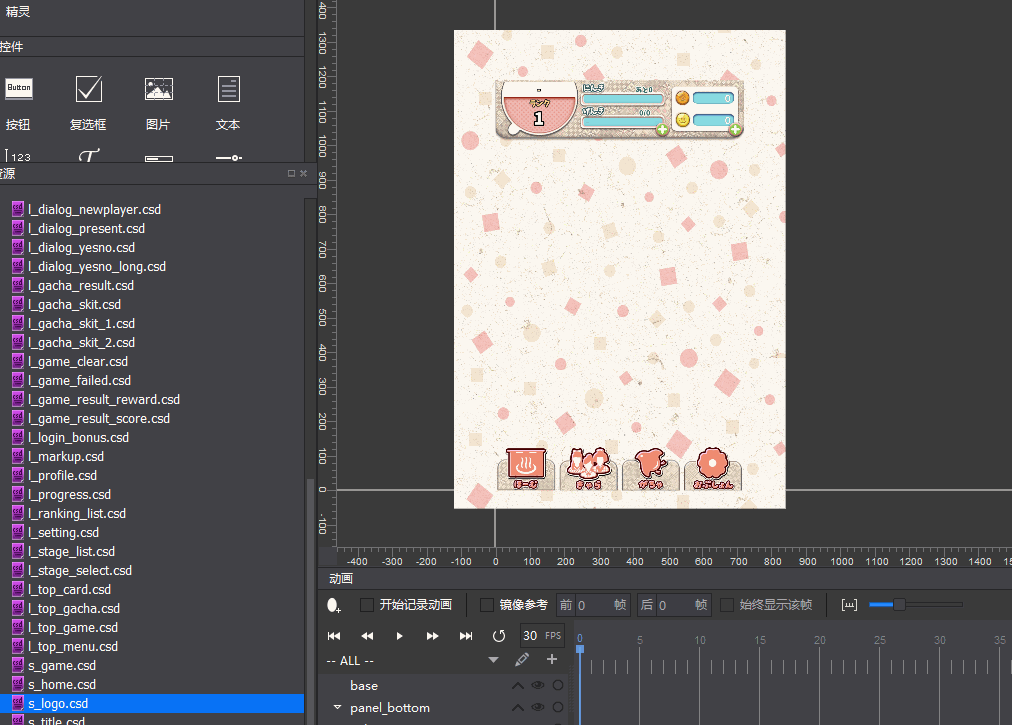Click the plus icon to add animation
Viewport: 1012px width, 725px height.
pyautogui.click(x=551, y=660)
